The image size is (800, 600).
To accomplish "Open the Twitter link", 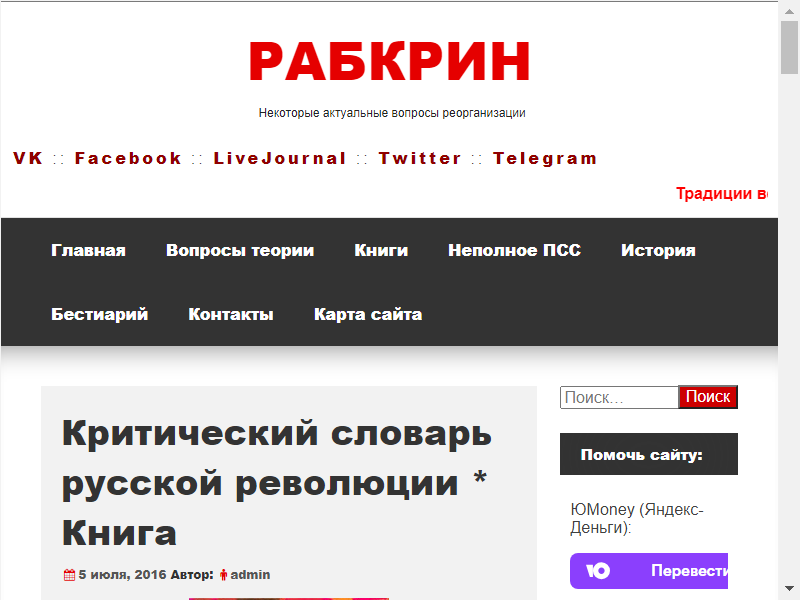I will tap(420, 158).
